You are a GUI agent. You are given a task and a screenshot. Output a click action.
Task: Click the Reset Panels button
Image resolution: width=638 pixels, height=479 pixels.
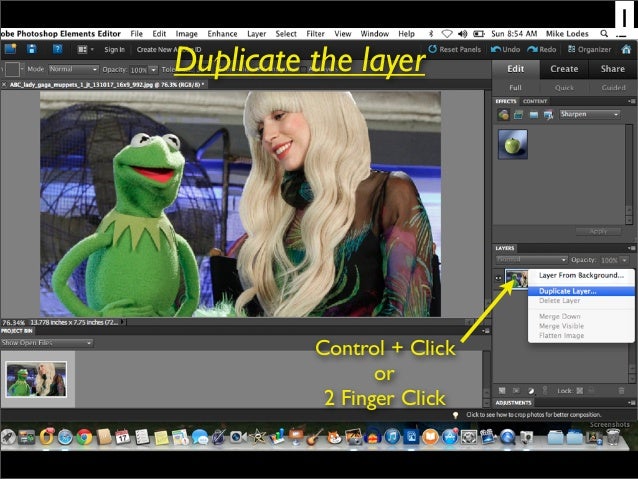455,49
